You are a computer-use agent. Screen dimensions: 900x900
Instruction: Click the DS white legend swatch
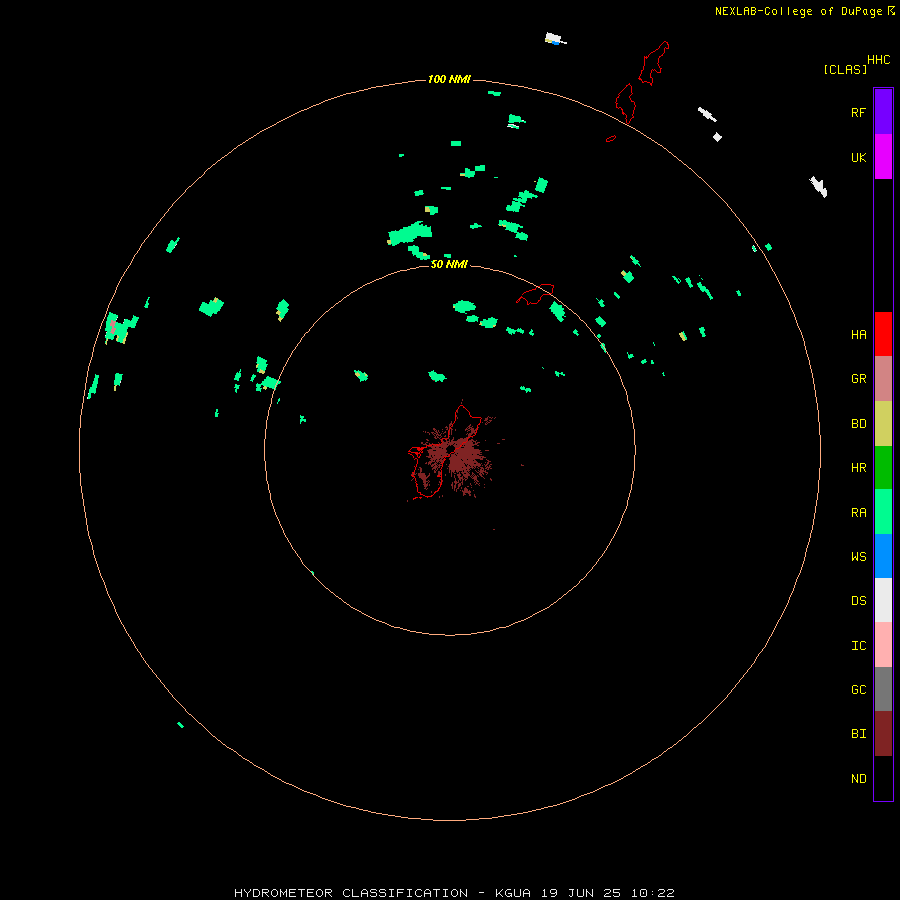(x=883, y=600)
